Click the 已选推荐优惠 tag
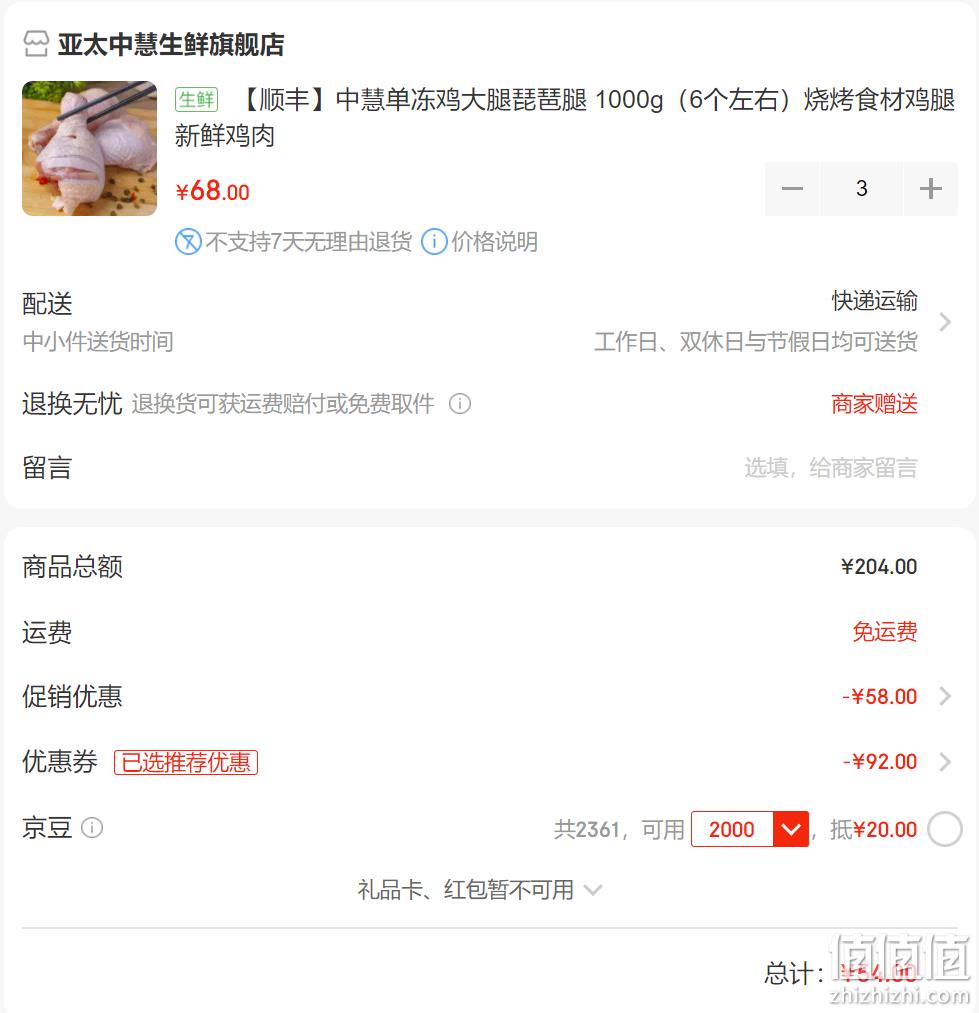This screenshot has width=979, height=1013. click(186, 762)
